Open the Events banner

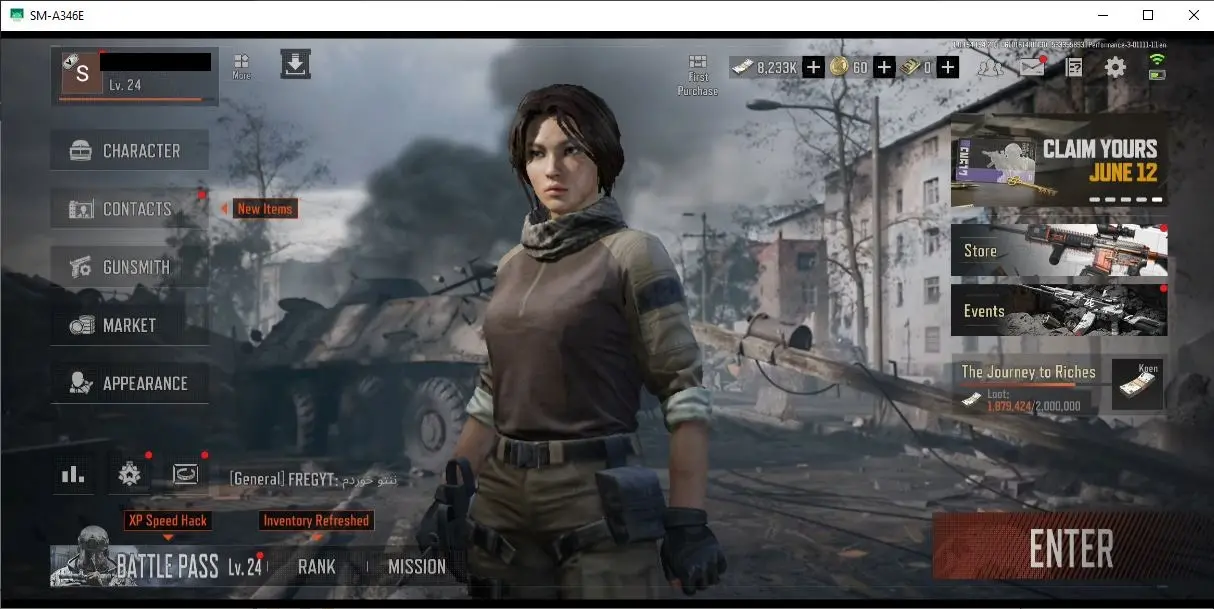1059,310
